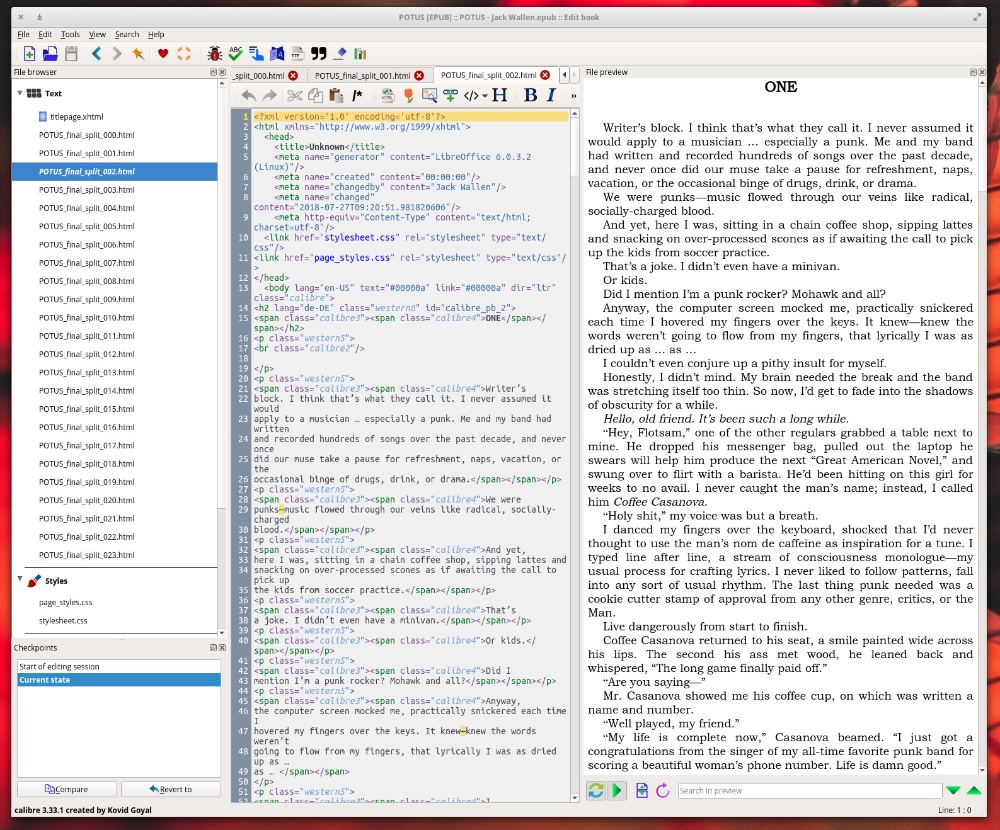
Task: Click in the Search in preview field
Action: 808,791
